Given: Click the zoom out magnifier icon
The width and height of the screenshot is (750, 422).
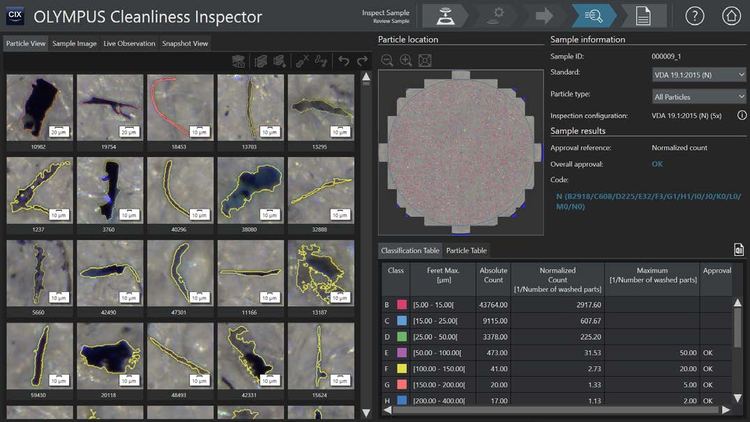Looking at the screenshot, I should [387, 60].
